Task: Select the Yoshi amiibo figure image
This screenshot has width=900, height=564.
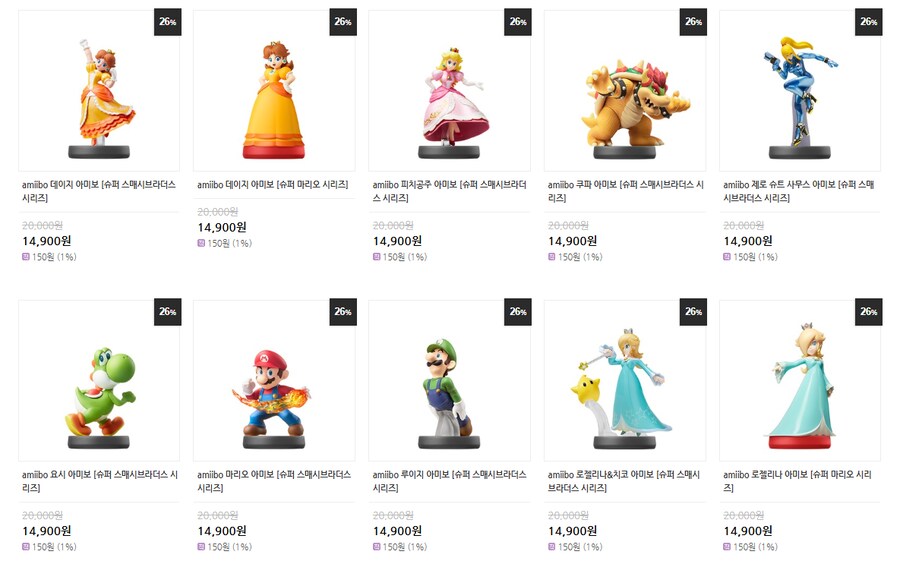Action: pos(98,390)
